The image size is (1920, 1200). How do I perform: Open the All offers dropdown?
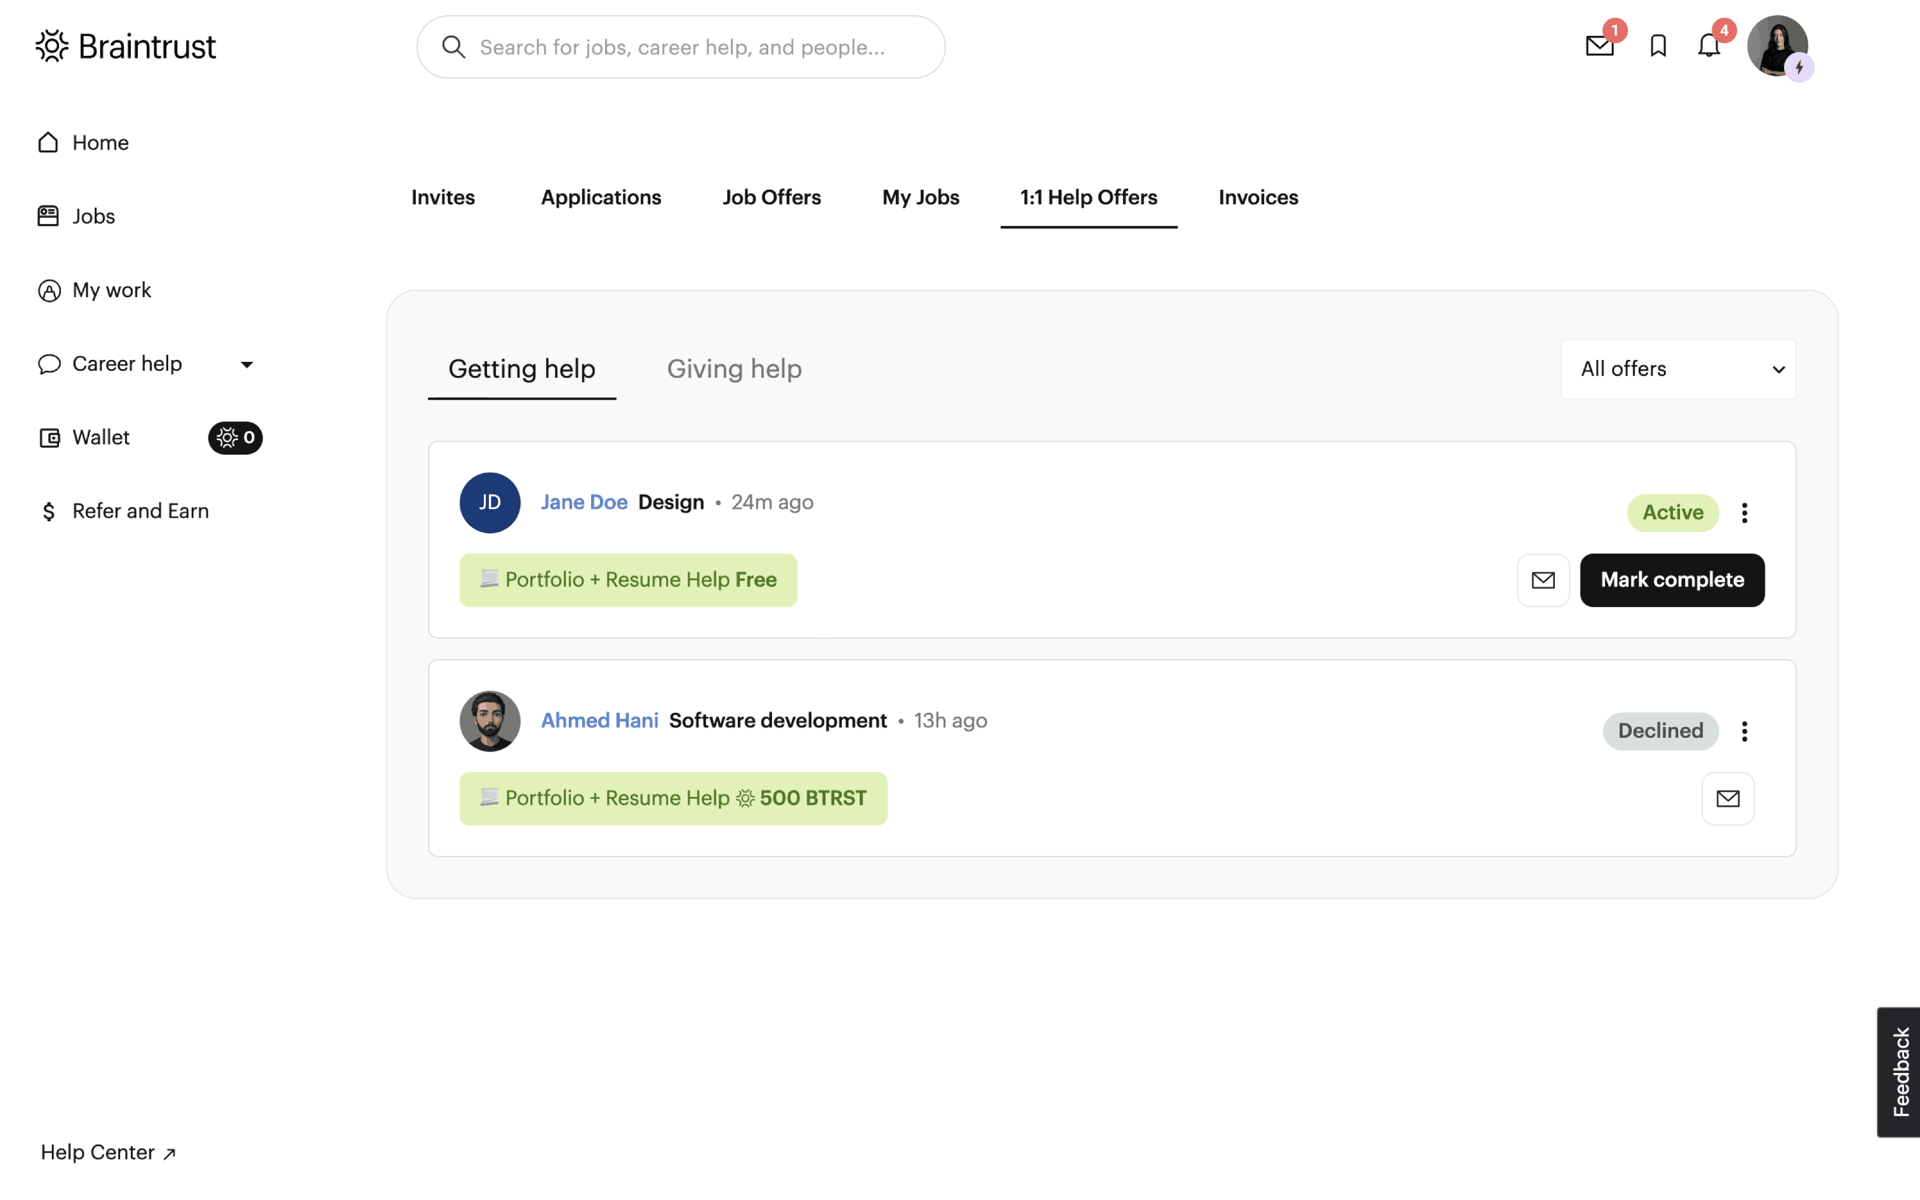click(x=1677, y=369)
